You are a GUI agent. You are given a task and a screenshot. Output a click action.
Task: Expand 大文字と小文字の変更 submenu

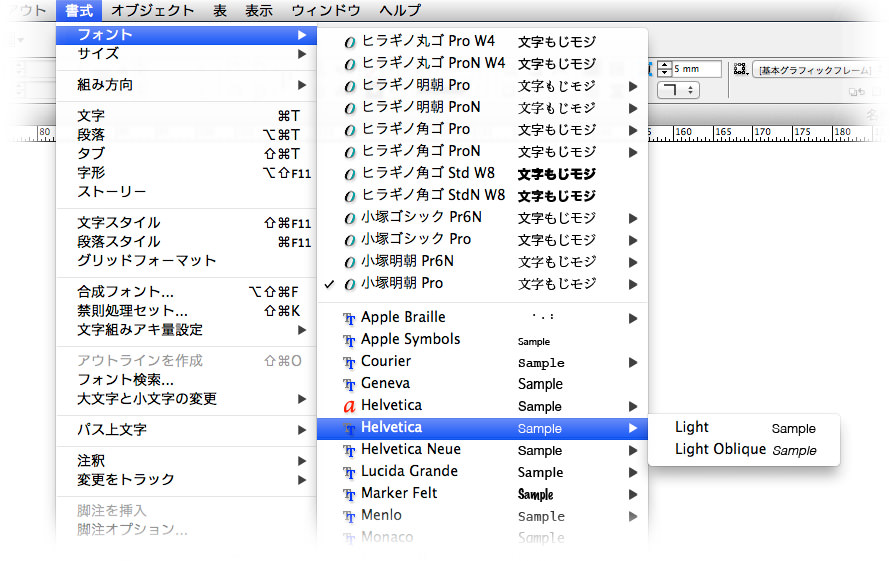pyautogui.click(x=186, y=399)
